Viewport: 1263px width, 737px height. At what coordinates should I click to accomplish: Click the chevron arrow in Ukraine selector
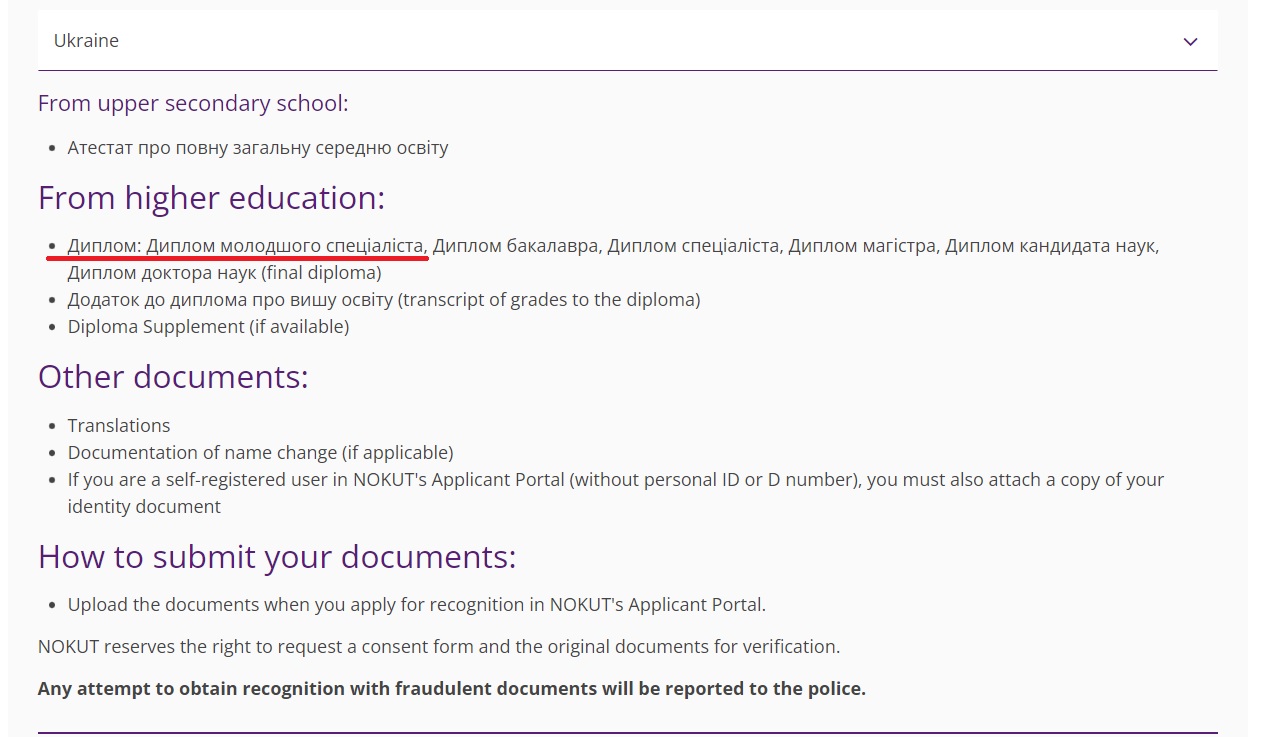[1190, 42]
